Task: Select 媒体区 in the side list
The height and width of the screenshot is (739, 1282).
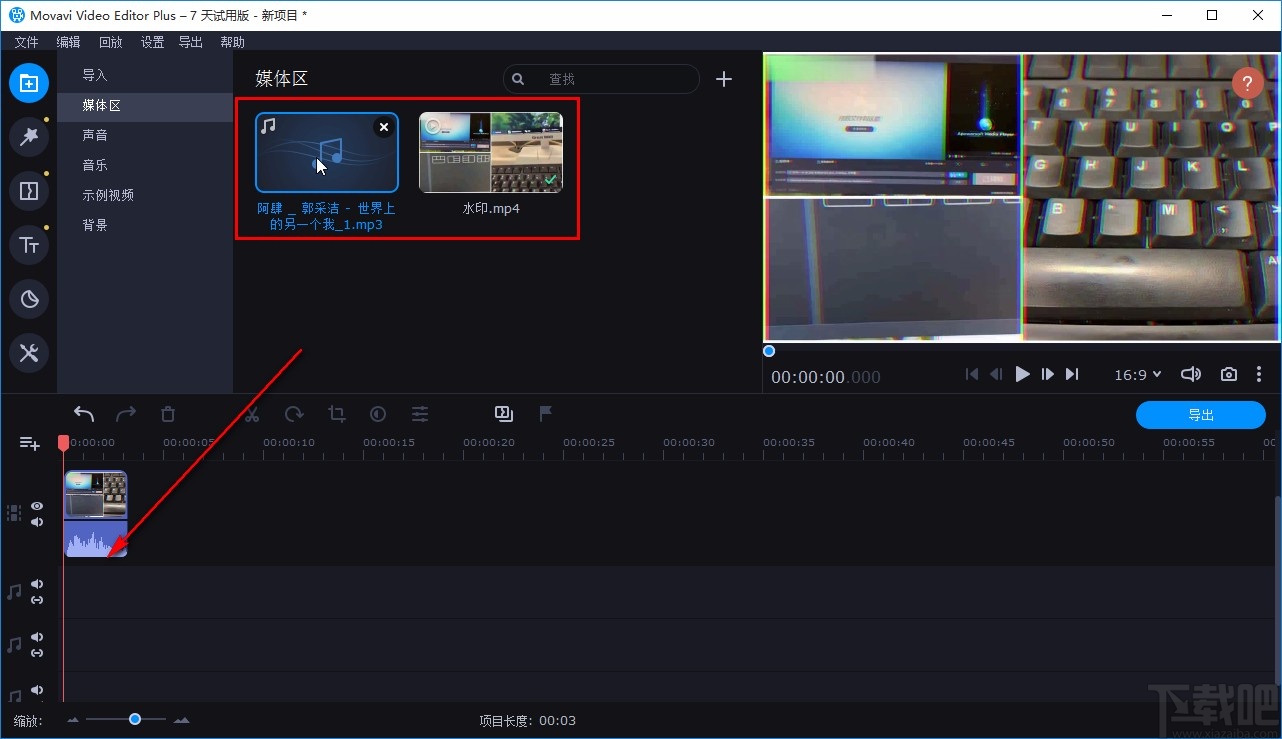Action: (x=145, y=105)
